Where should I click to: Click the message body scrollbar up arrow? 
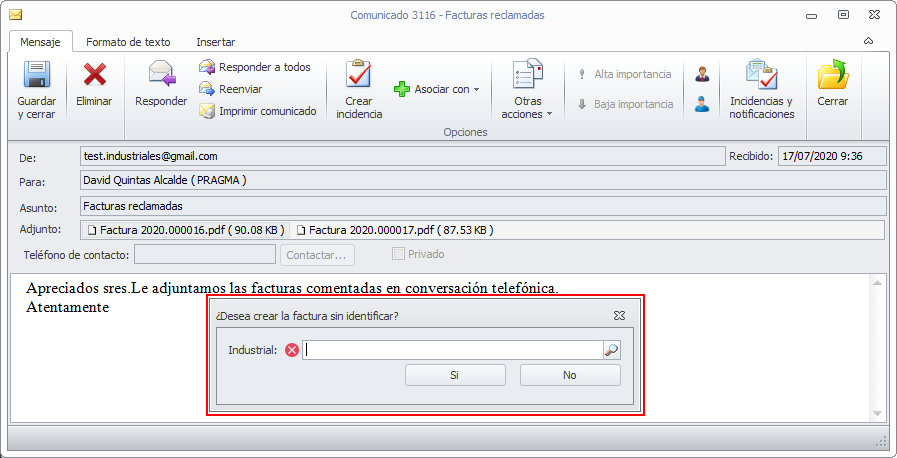[878, 282]
